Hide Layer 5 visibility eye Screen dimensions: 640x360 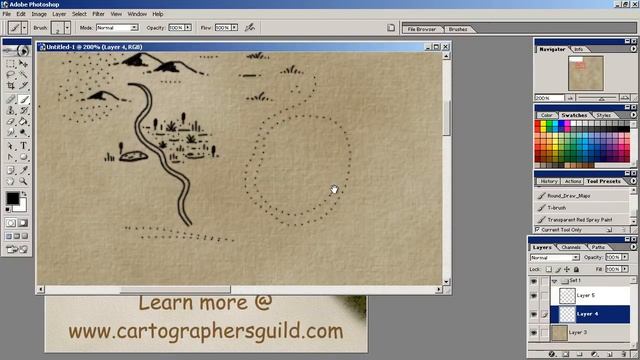tap(533, 296)
